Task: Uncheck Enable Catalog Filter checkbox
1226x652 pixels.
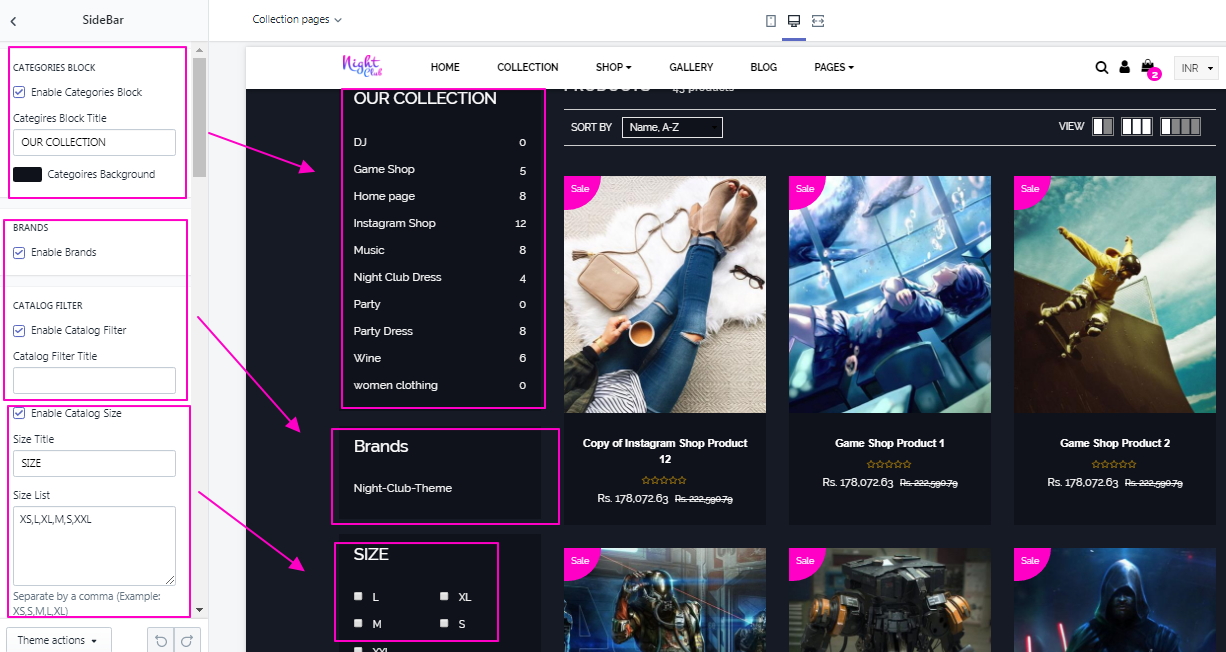Action: point(19,330)
